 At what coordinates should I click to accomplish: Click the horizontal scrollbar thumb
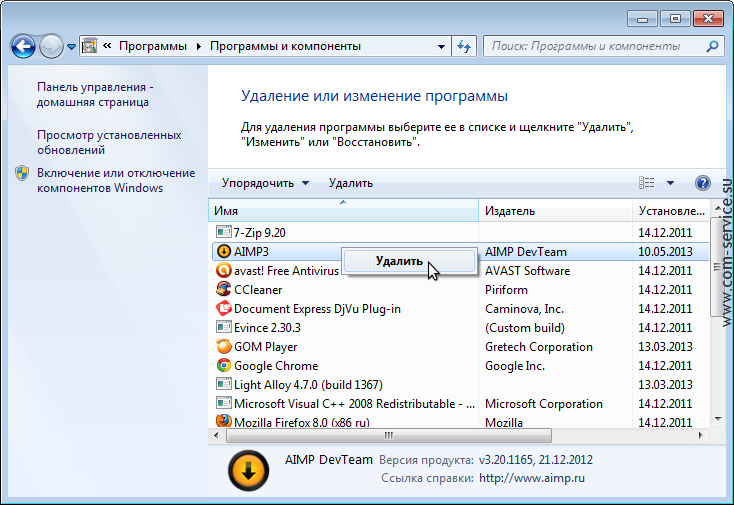(x=389, y=436)
